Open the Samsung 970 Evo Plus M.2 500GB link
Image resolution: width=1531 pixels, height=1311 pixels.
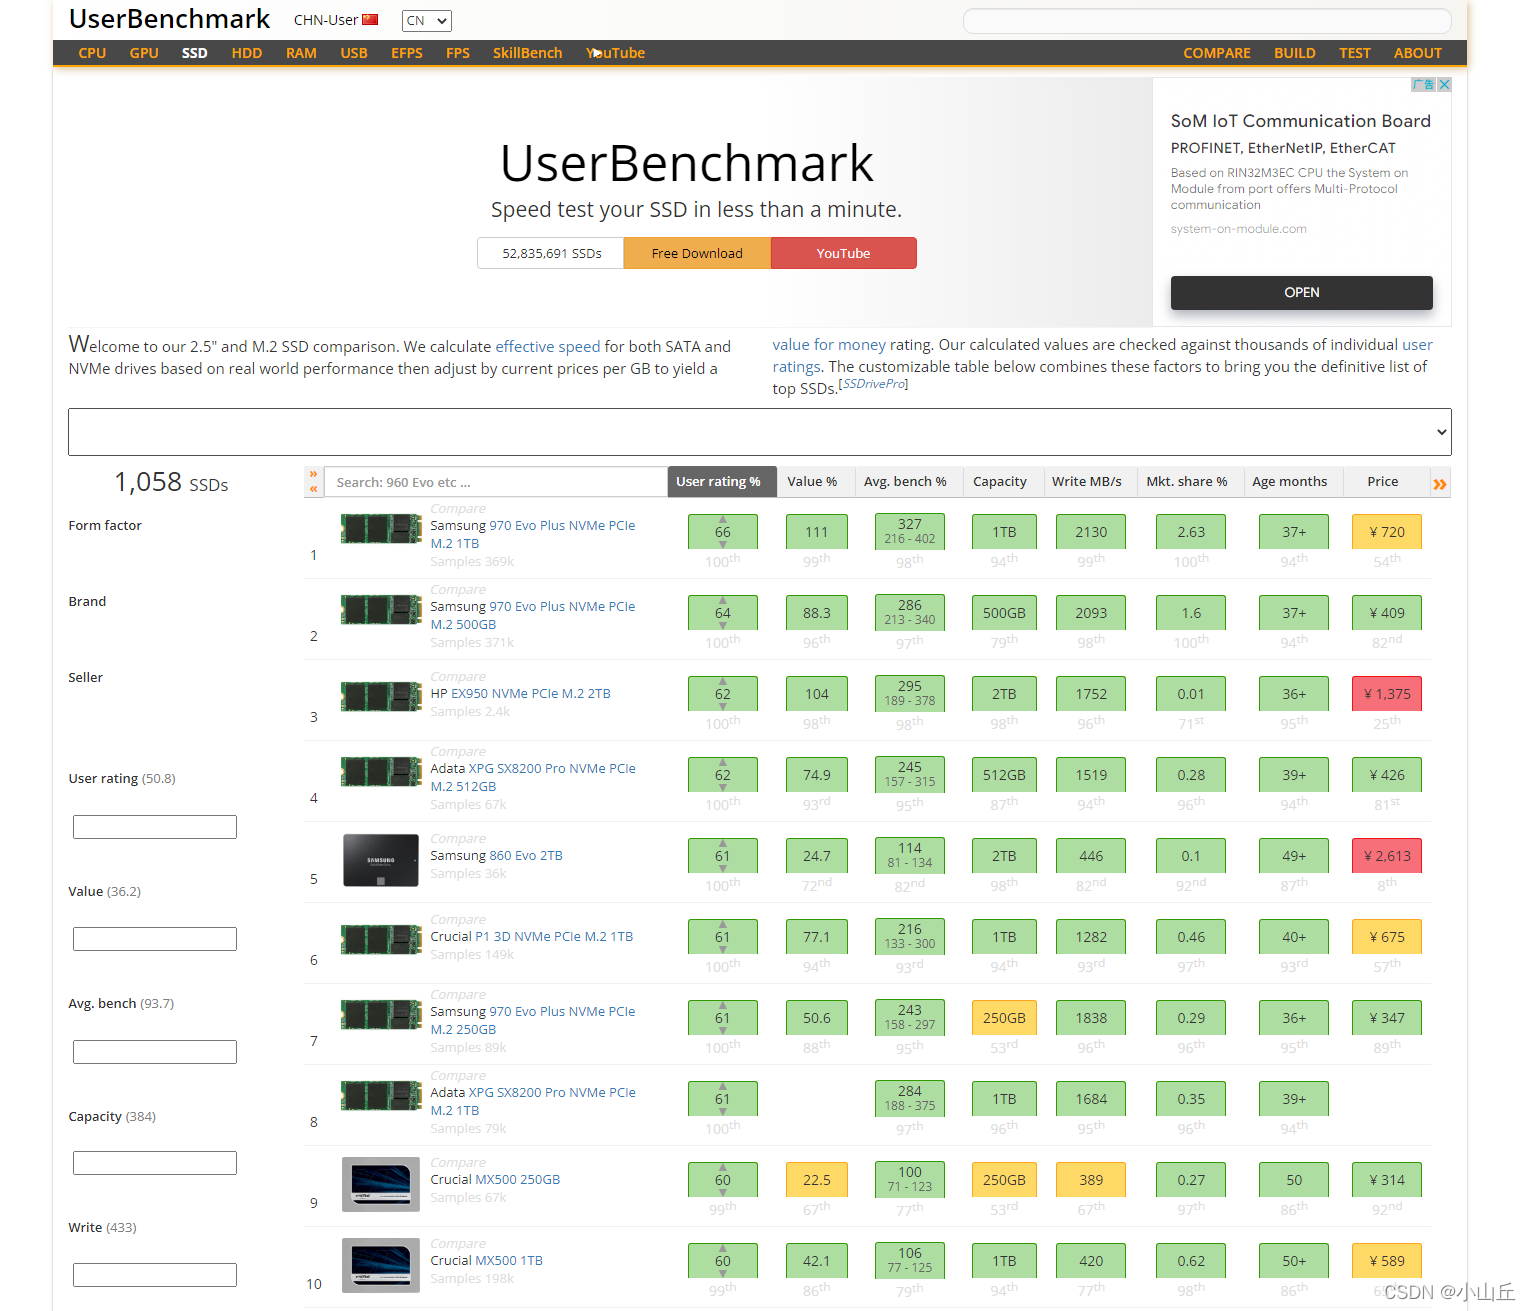(x=533, y=615)
